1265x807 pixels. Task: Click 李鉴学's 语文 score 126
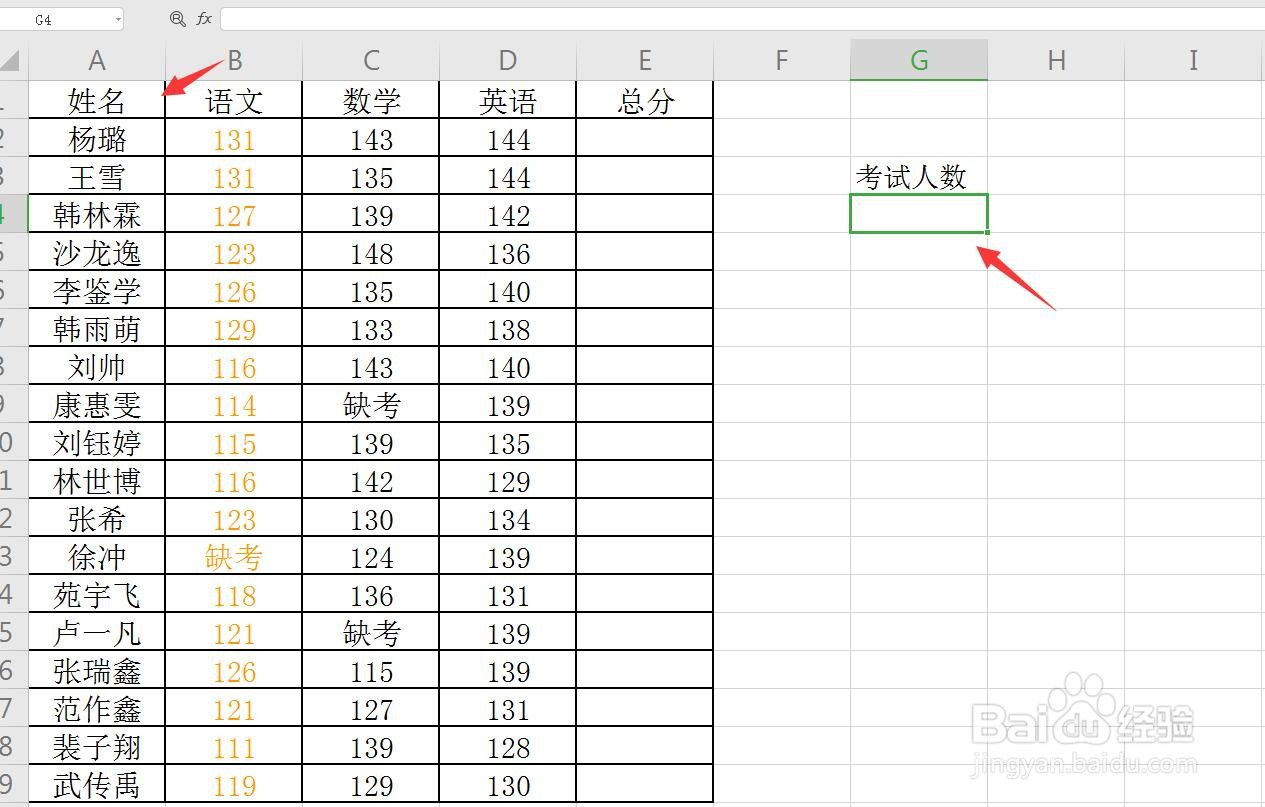click(234, 290)
